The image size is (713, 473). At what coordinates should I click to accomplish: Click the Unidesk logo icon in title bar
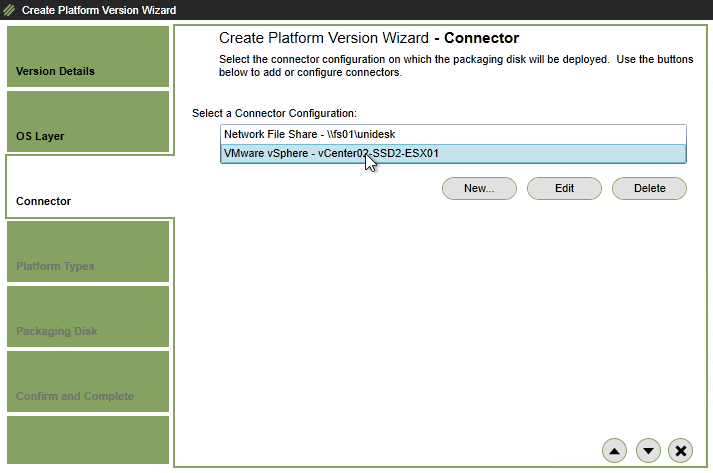point(9,10)
